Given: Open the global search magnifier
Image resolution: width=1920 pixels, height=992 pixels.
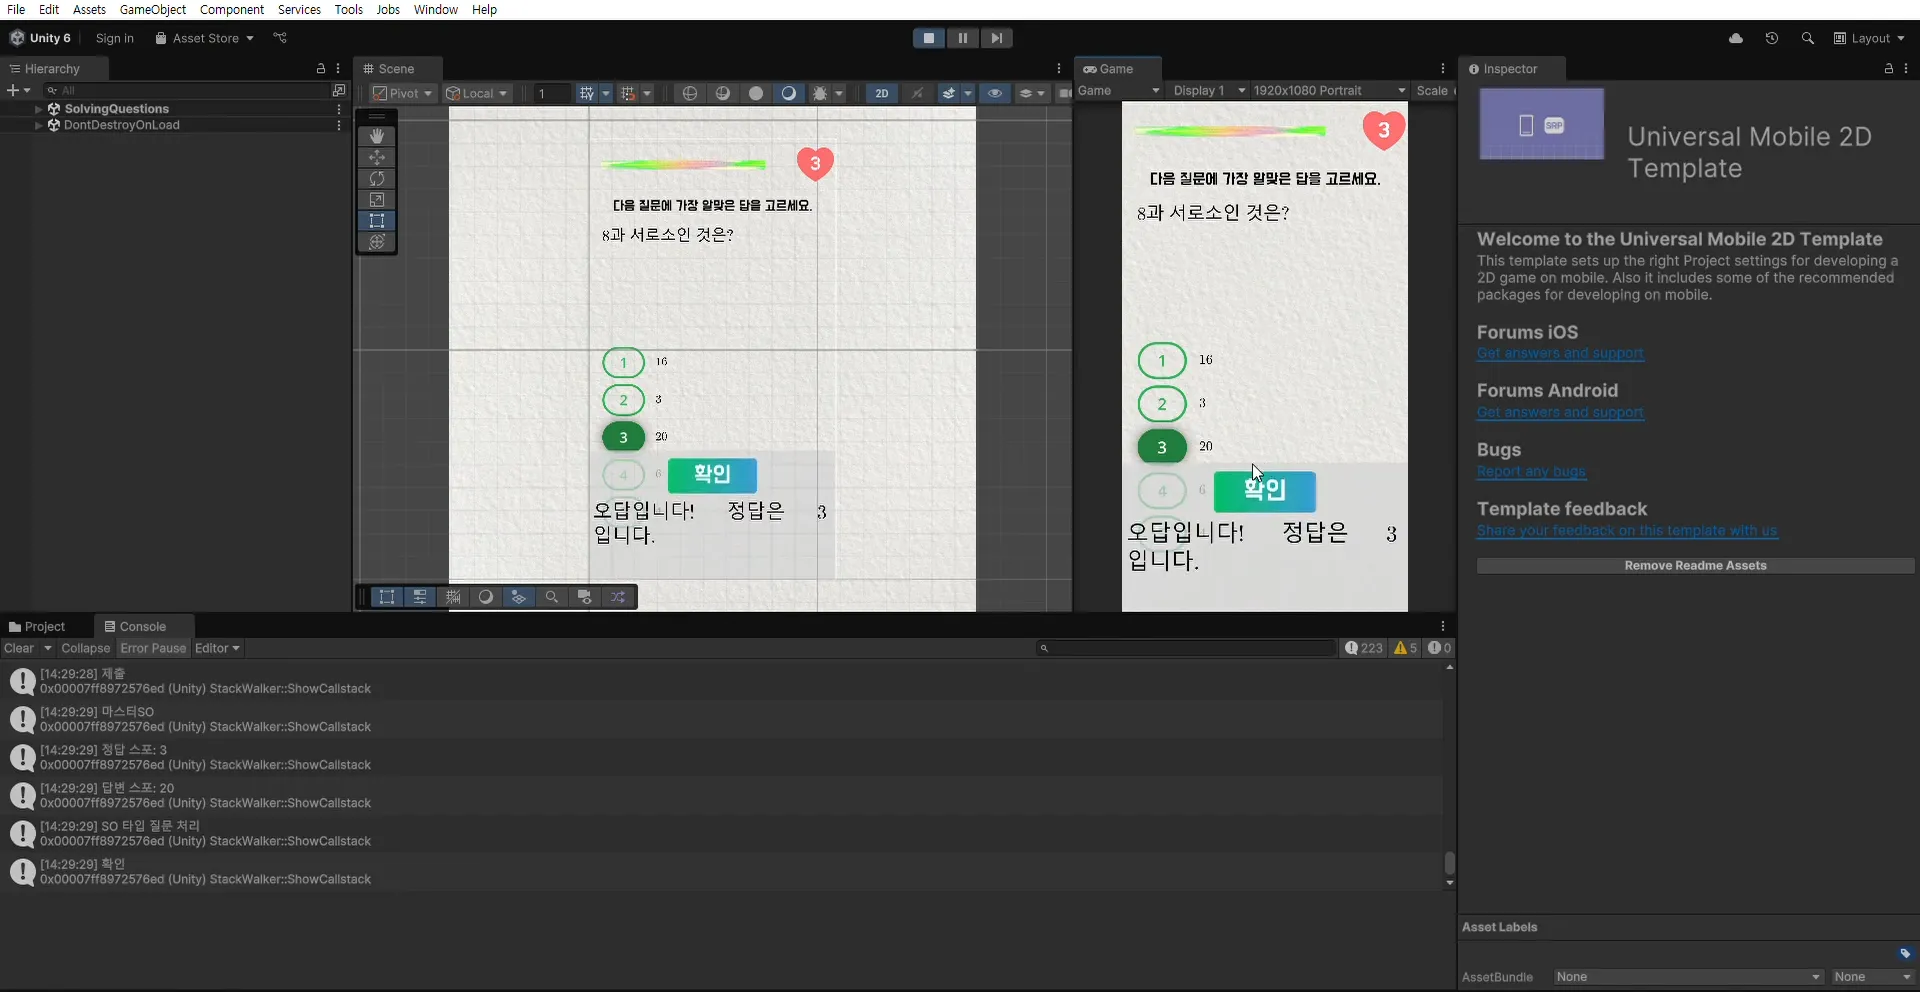Looking at the screenshot, I should coord(1807,38).
